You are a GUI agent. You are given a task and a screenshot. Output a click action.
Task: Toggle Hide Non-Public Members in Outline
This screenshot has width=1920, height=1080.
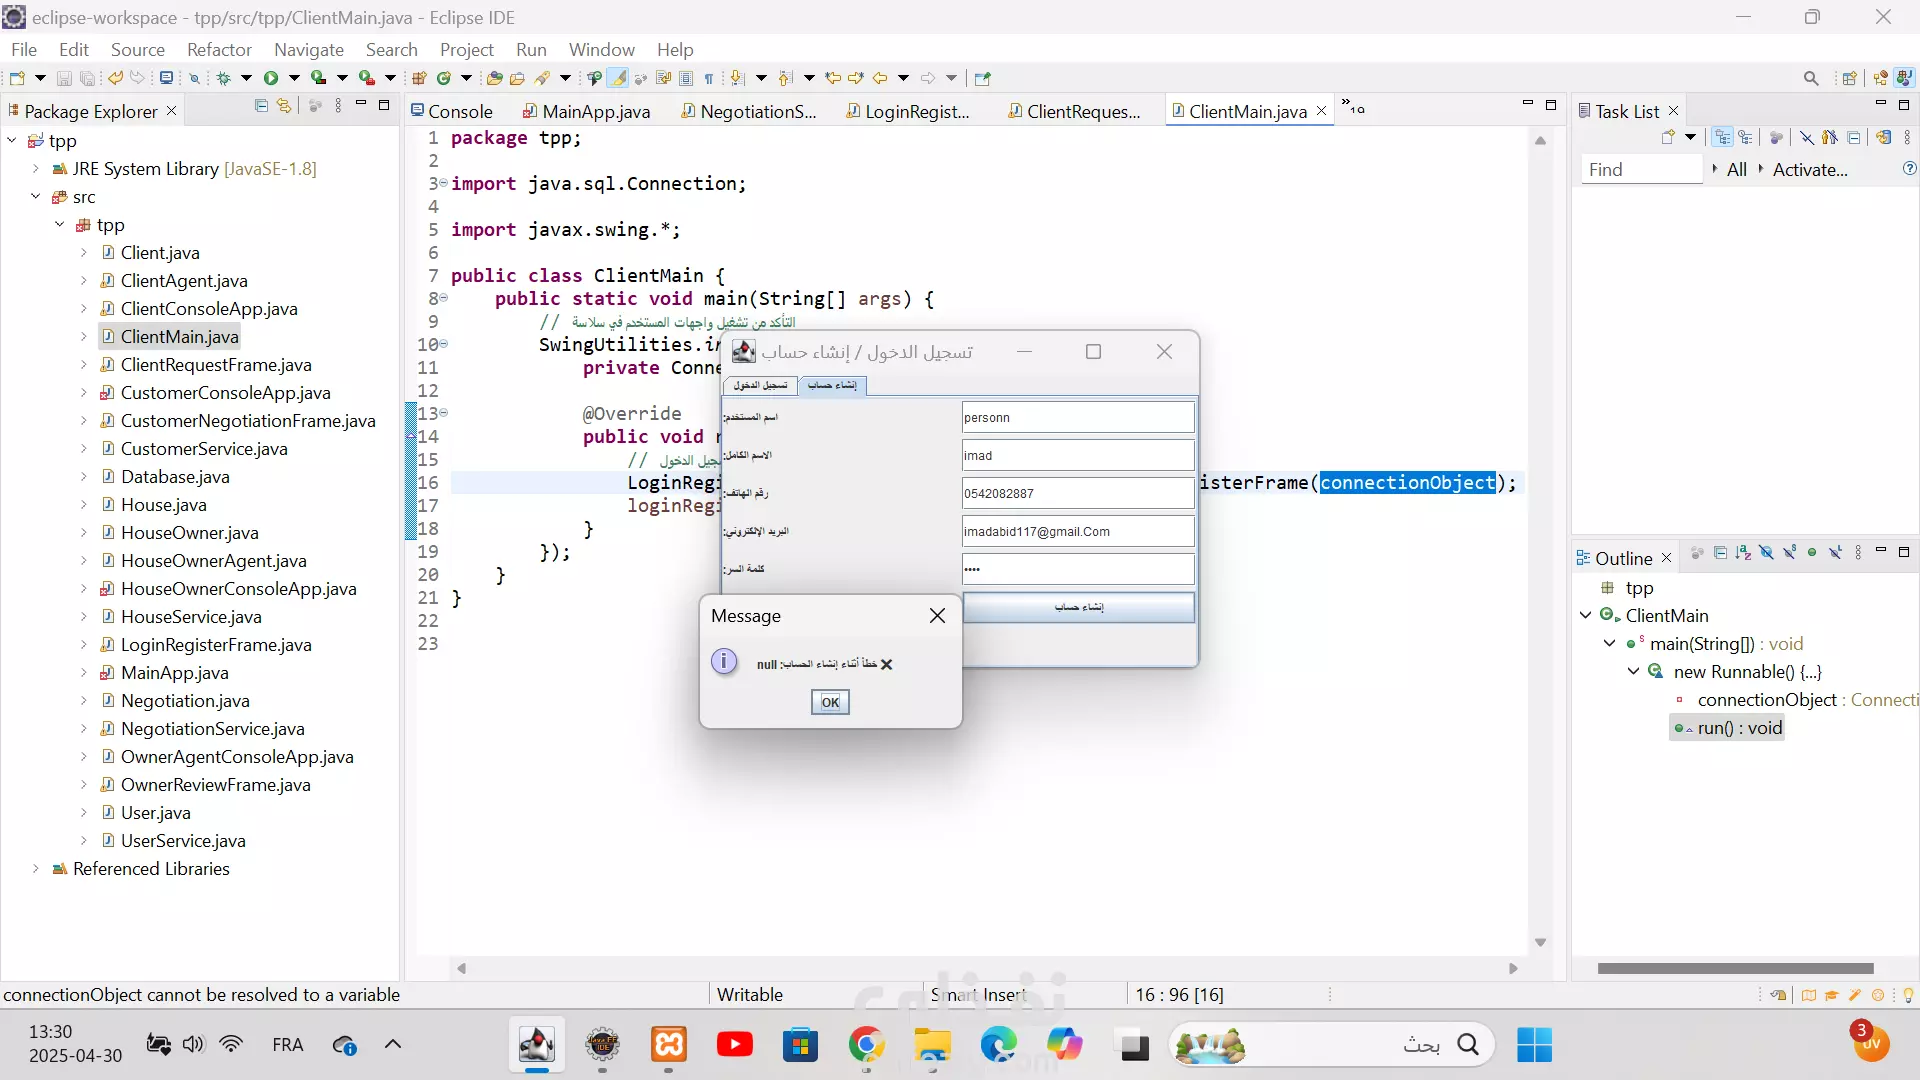point(1812,553)
